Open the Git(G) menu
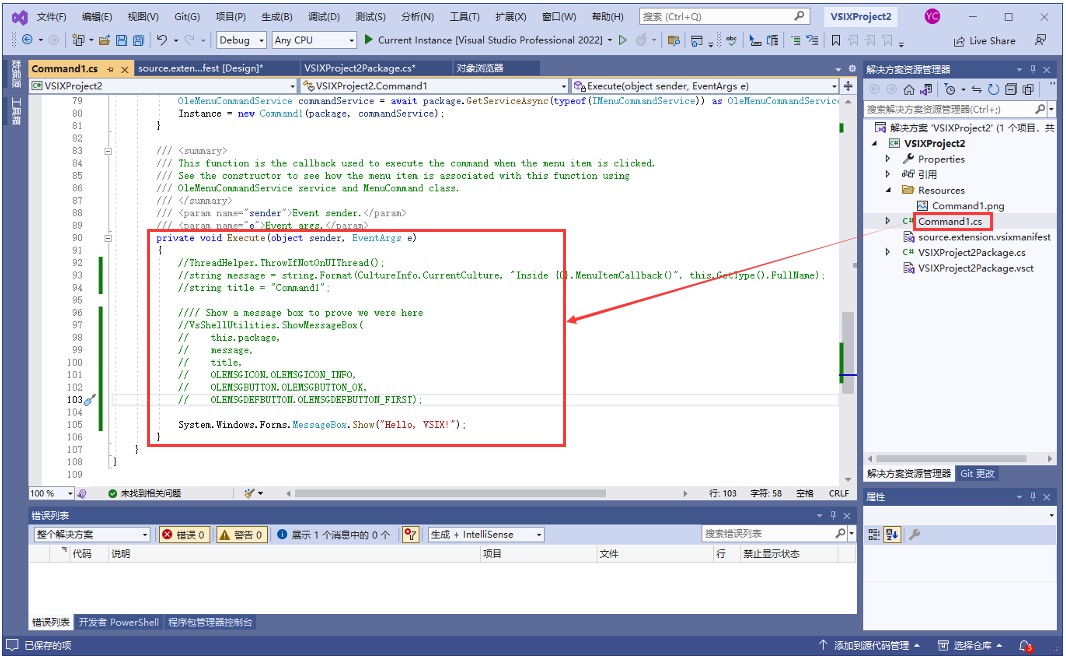 coord(187,16)
